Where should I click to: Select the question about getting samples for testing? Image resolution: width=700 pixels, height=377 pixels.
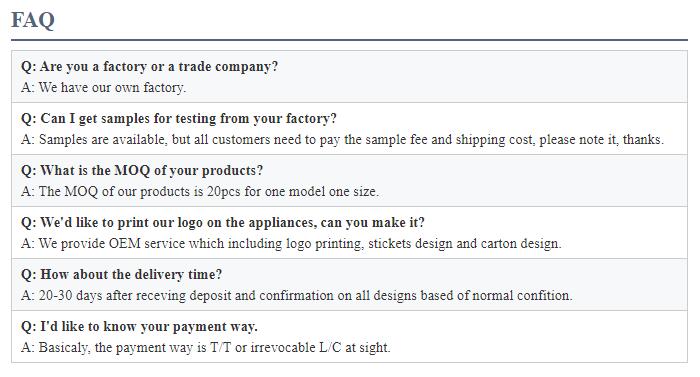pos(179,118)
